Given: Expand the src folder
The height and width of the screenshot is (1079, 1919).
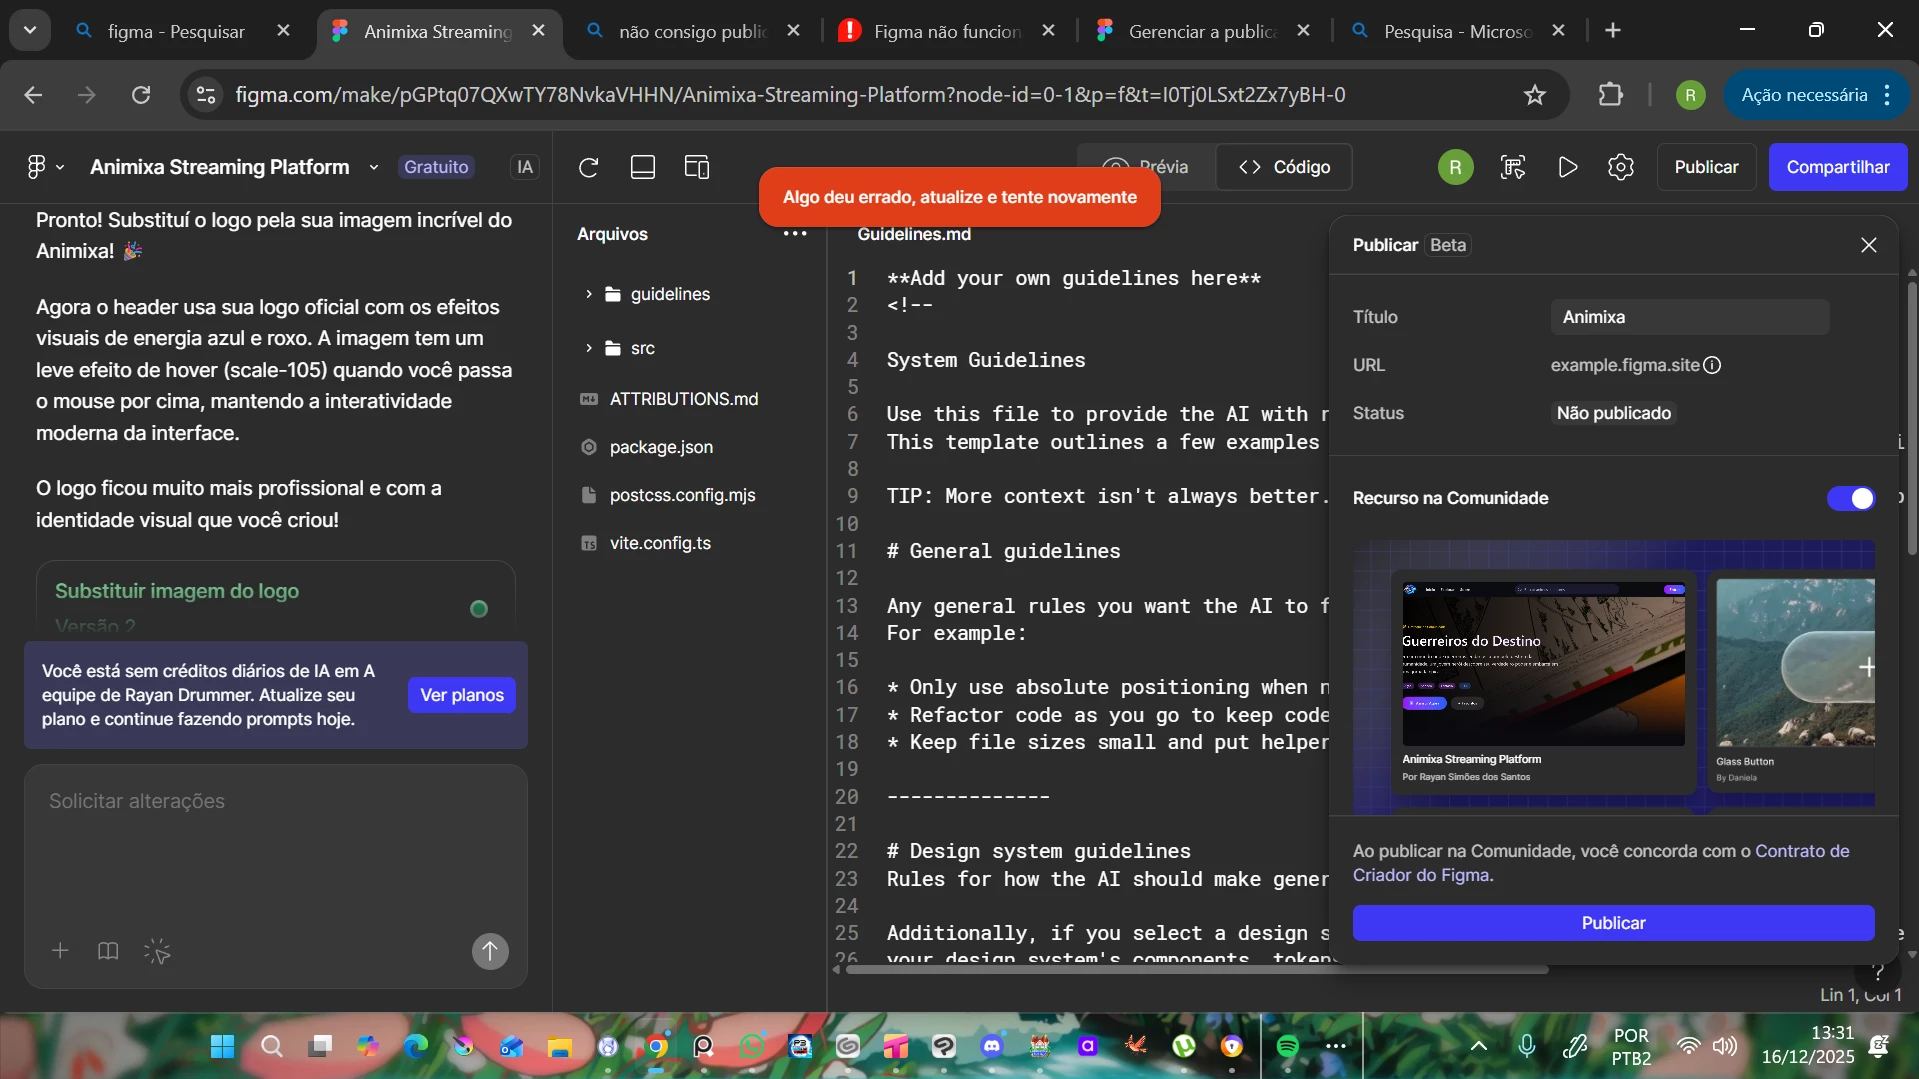Looking at the screenshot, I should 588,348.
